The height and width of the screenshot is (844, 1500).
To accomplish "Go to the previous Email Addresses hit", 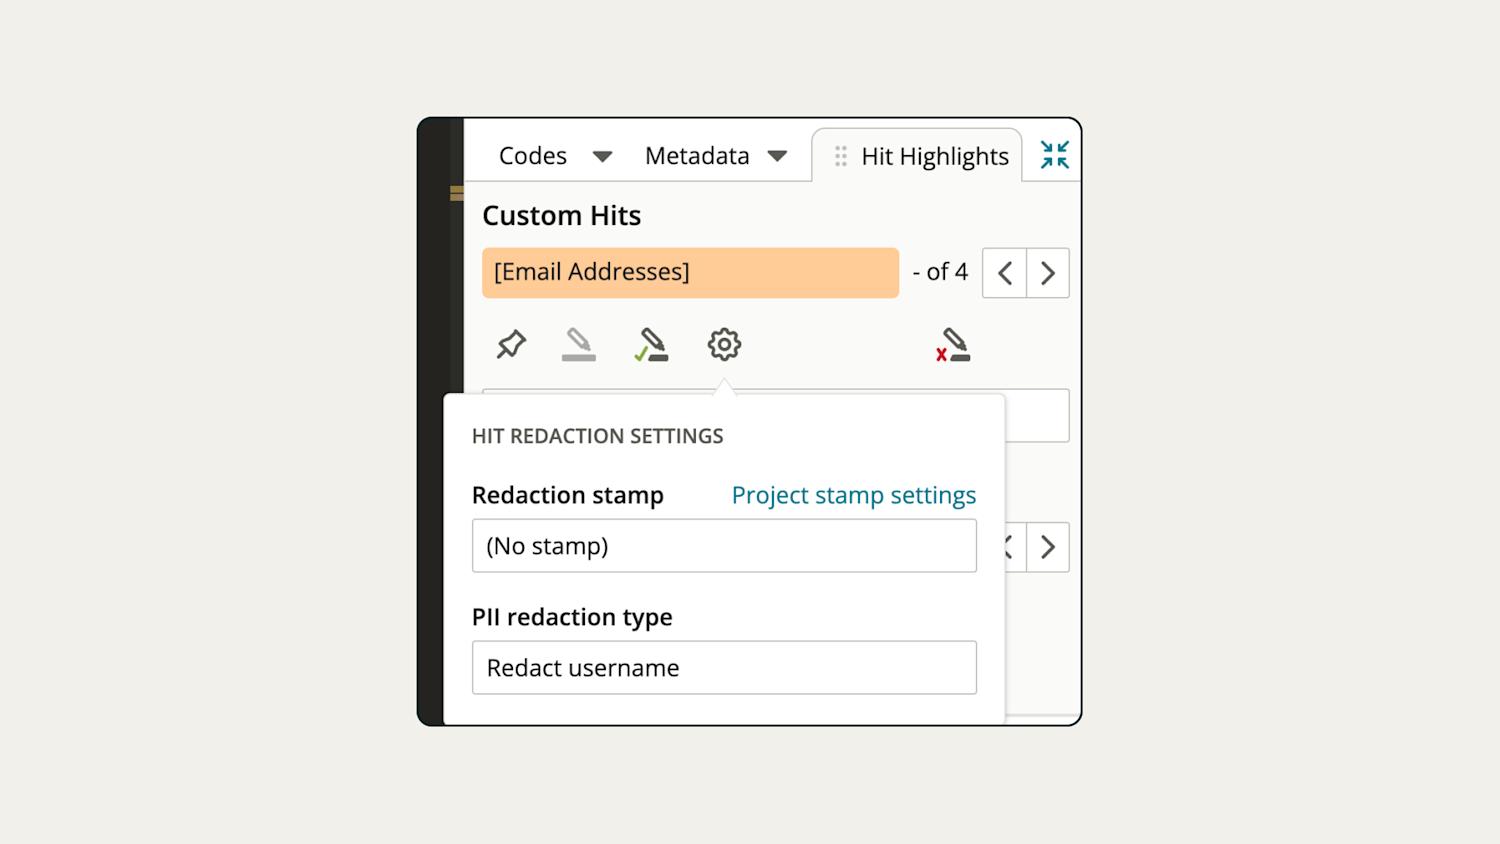I will point(1005,273).
